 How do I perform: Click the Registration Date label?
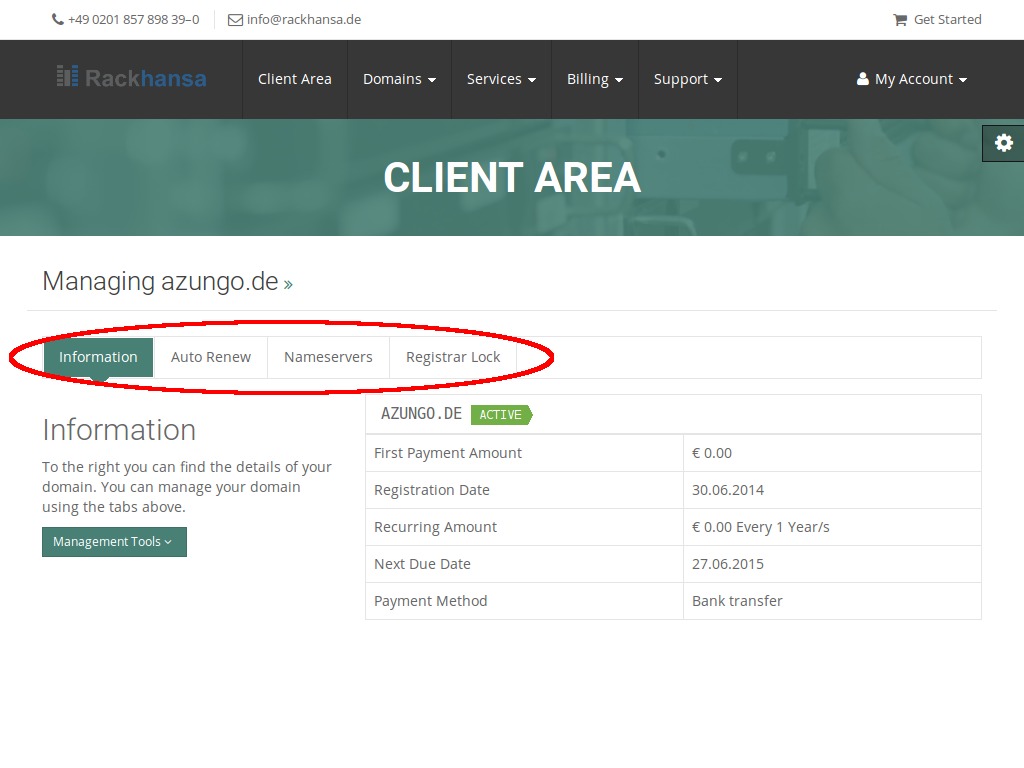point(432,490)
